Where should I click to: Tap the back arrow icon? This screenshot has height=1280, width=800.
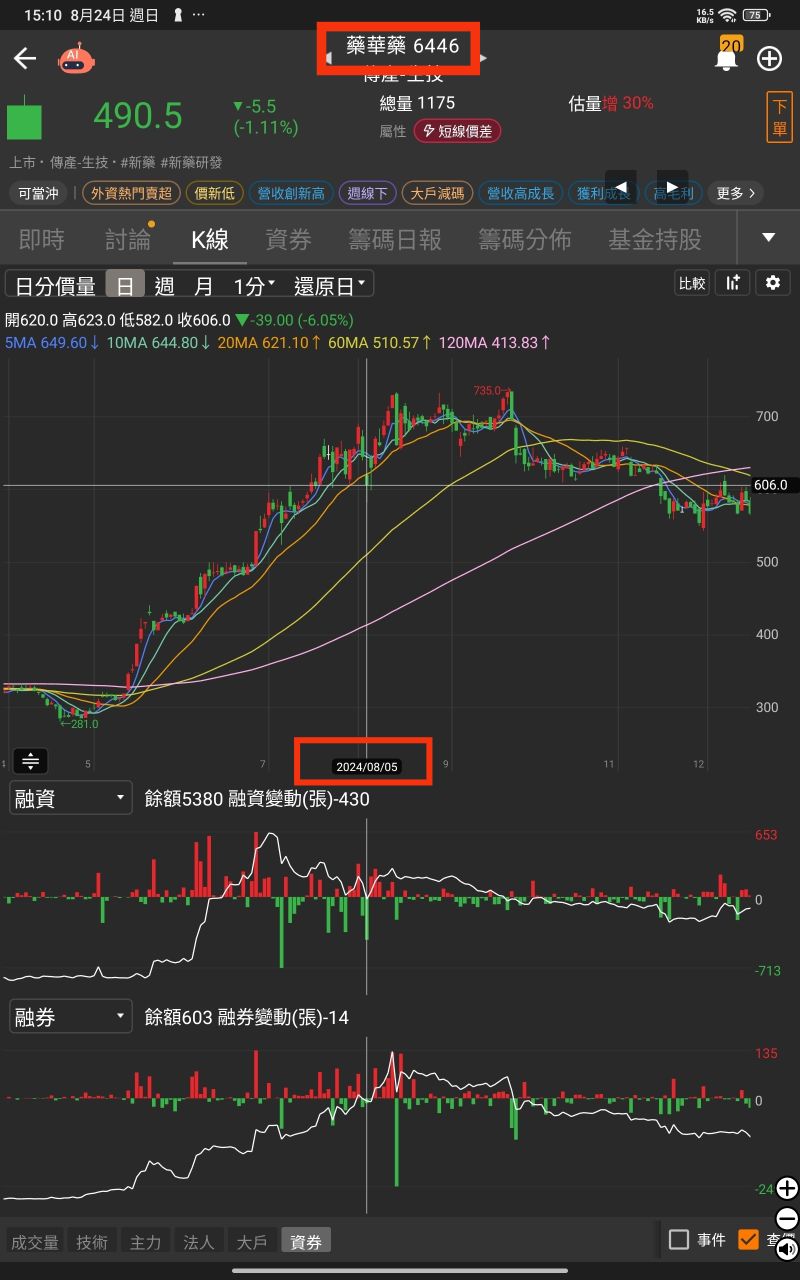tap(24, 58)
